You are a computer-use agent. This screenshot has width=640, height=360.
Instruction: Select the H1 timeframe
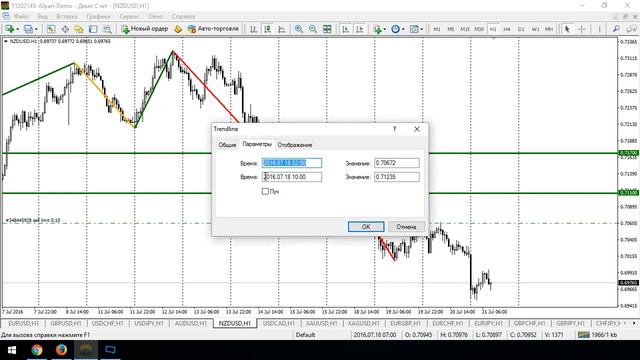[493, 29]
